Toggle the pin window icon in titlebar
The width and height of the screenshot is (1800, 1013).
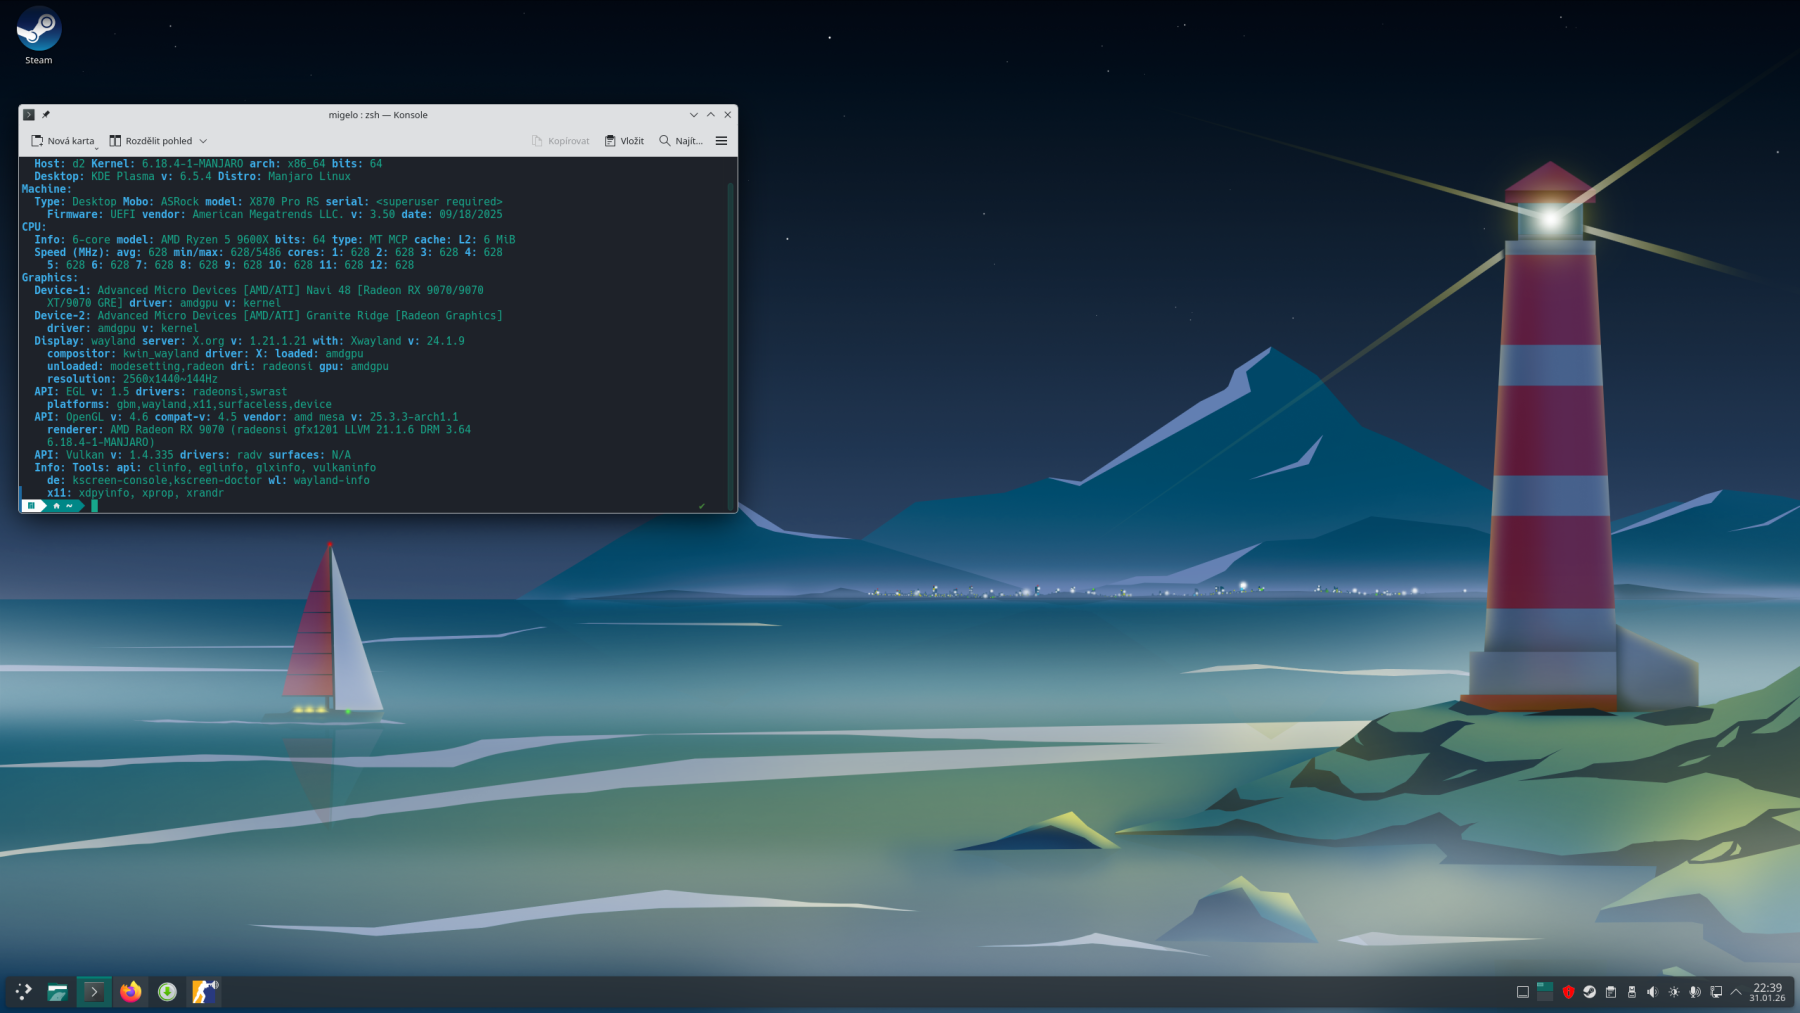pos(46,115)
